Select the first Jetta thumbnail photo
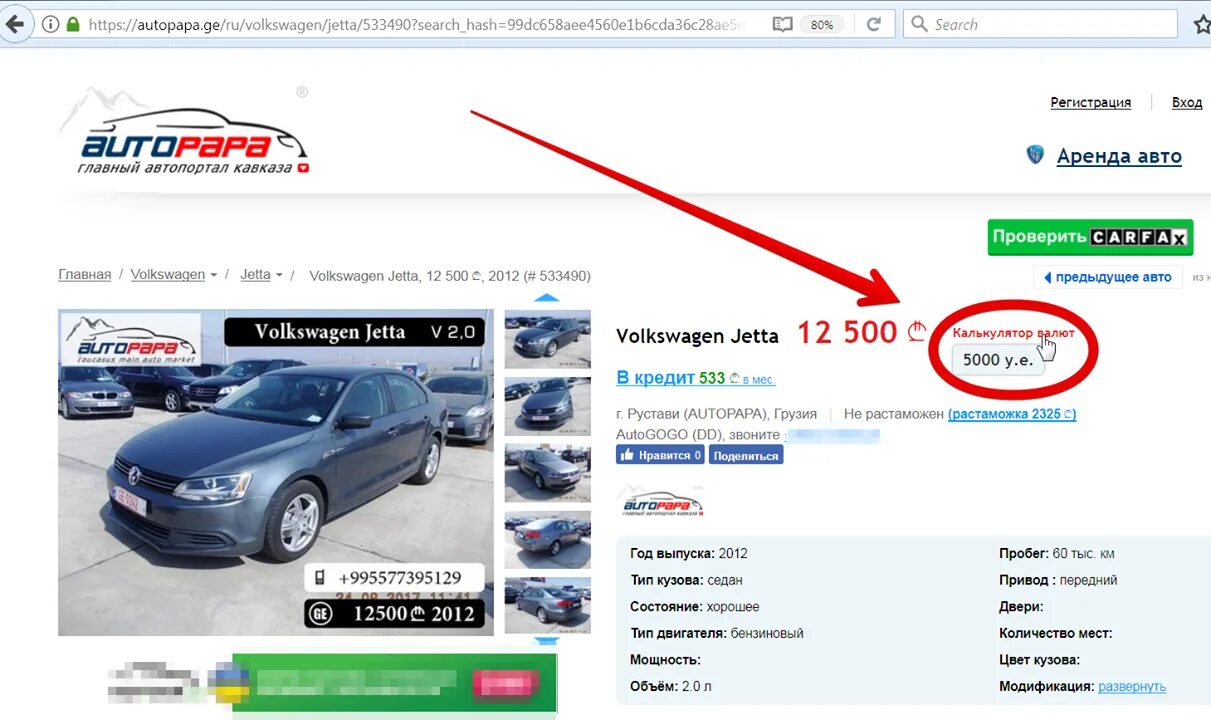 click(x=547, y=339)
